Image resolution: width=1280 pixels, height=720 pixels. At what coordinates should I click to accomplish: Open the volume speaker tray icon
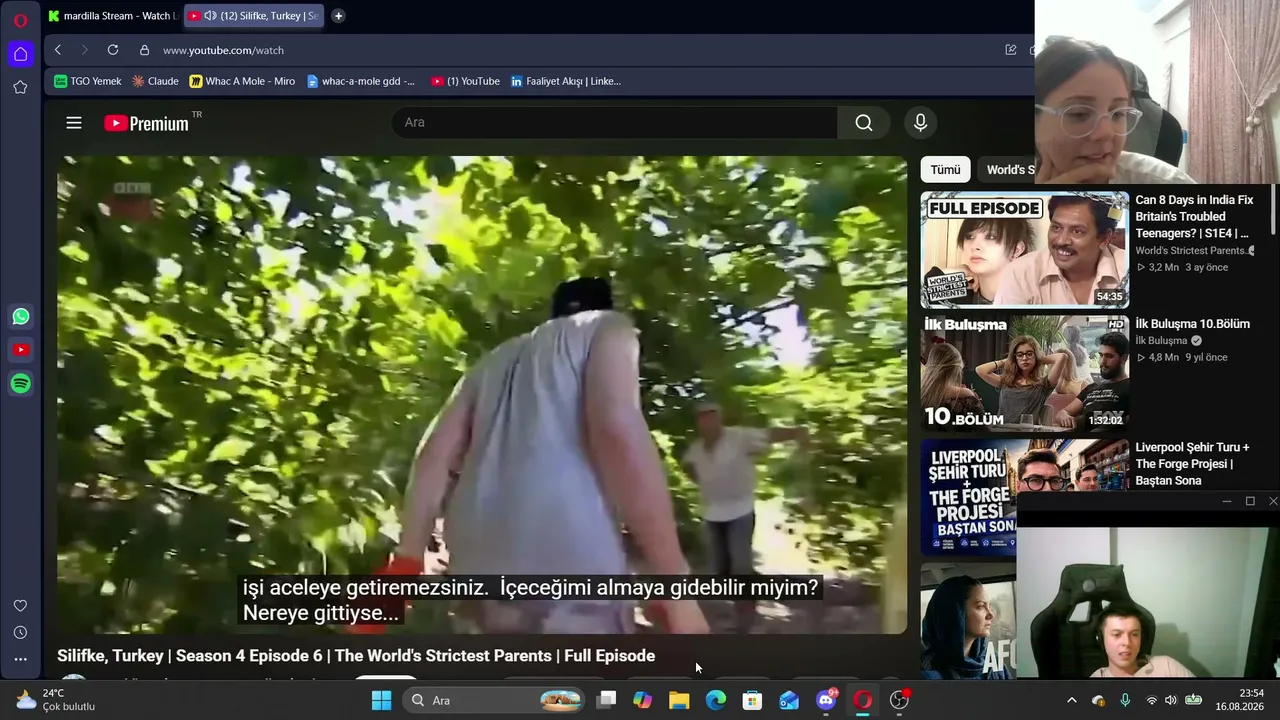pyautogui.click(x=1170, y=700)
